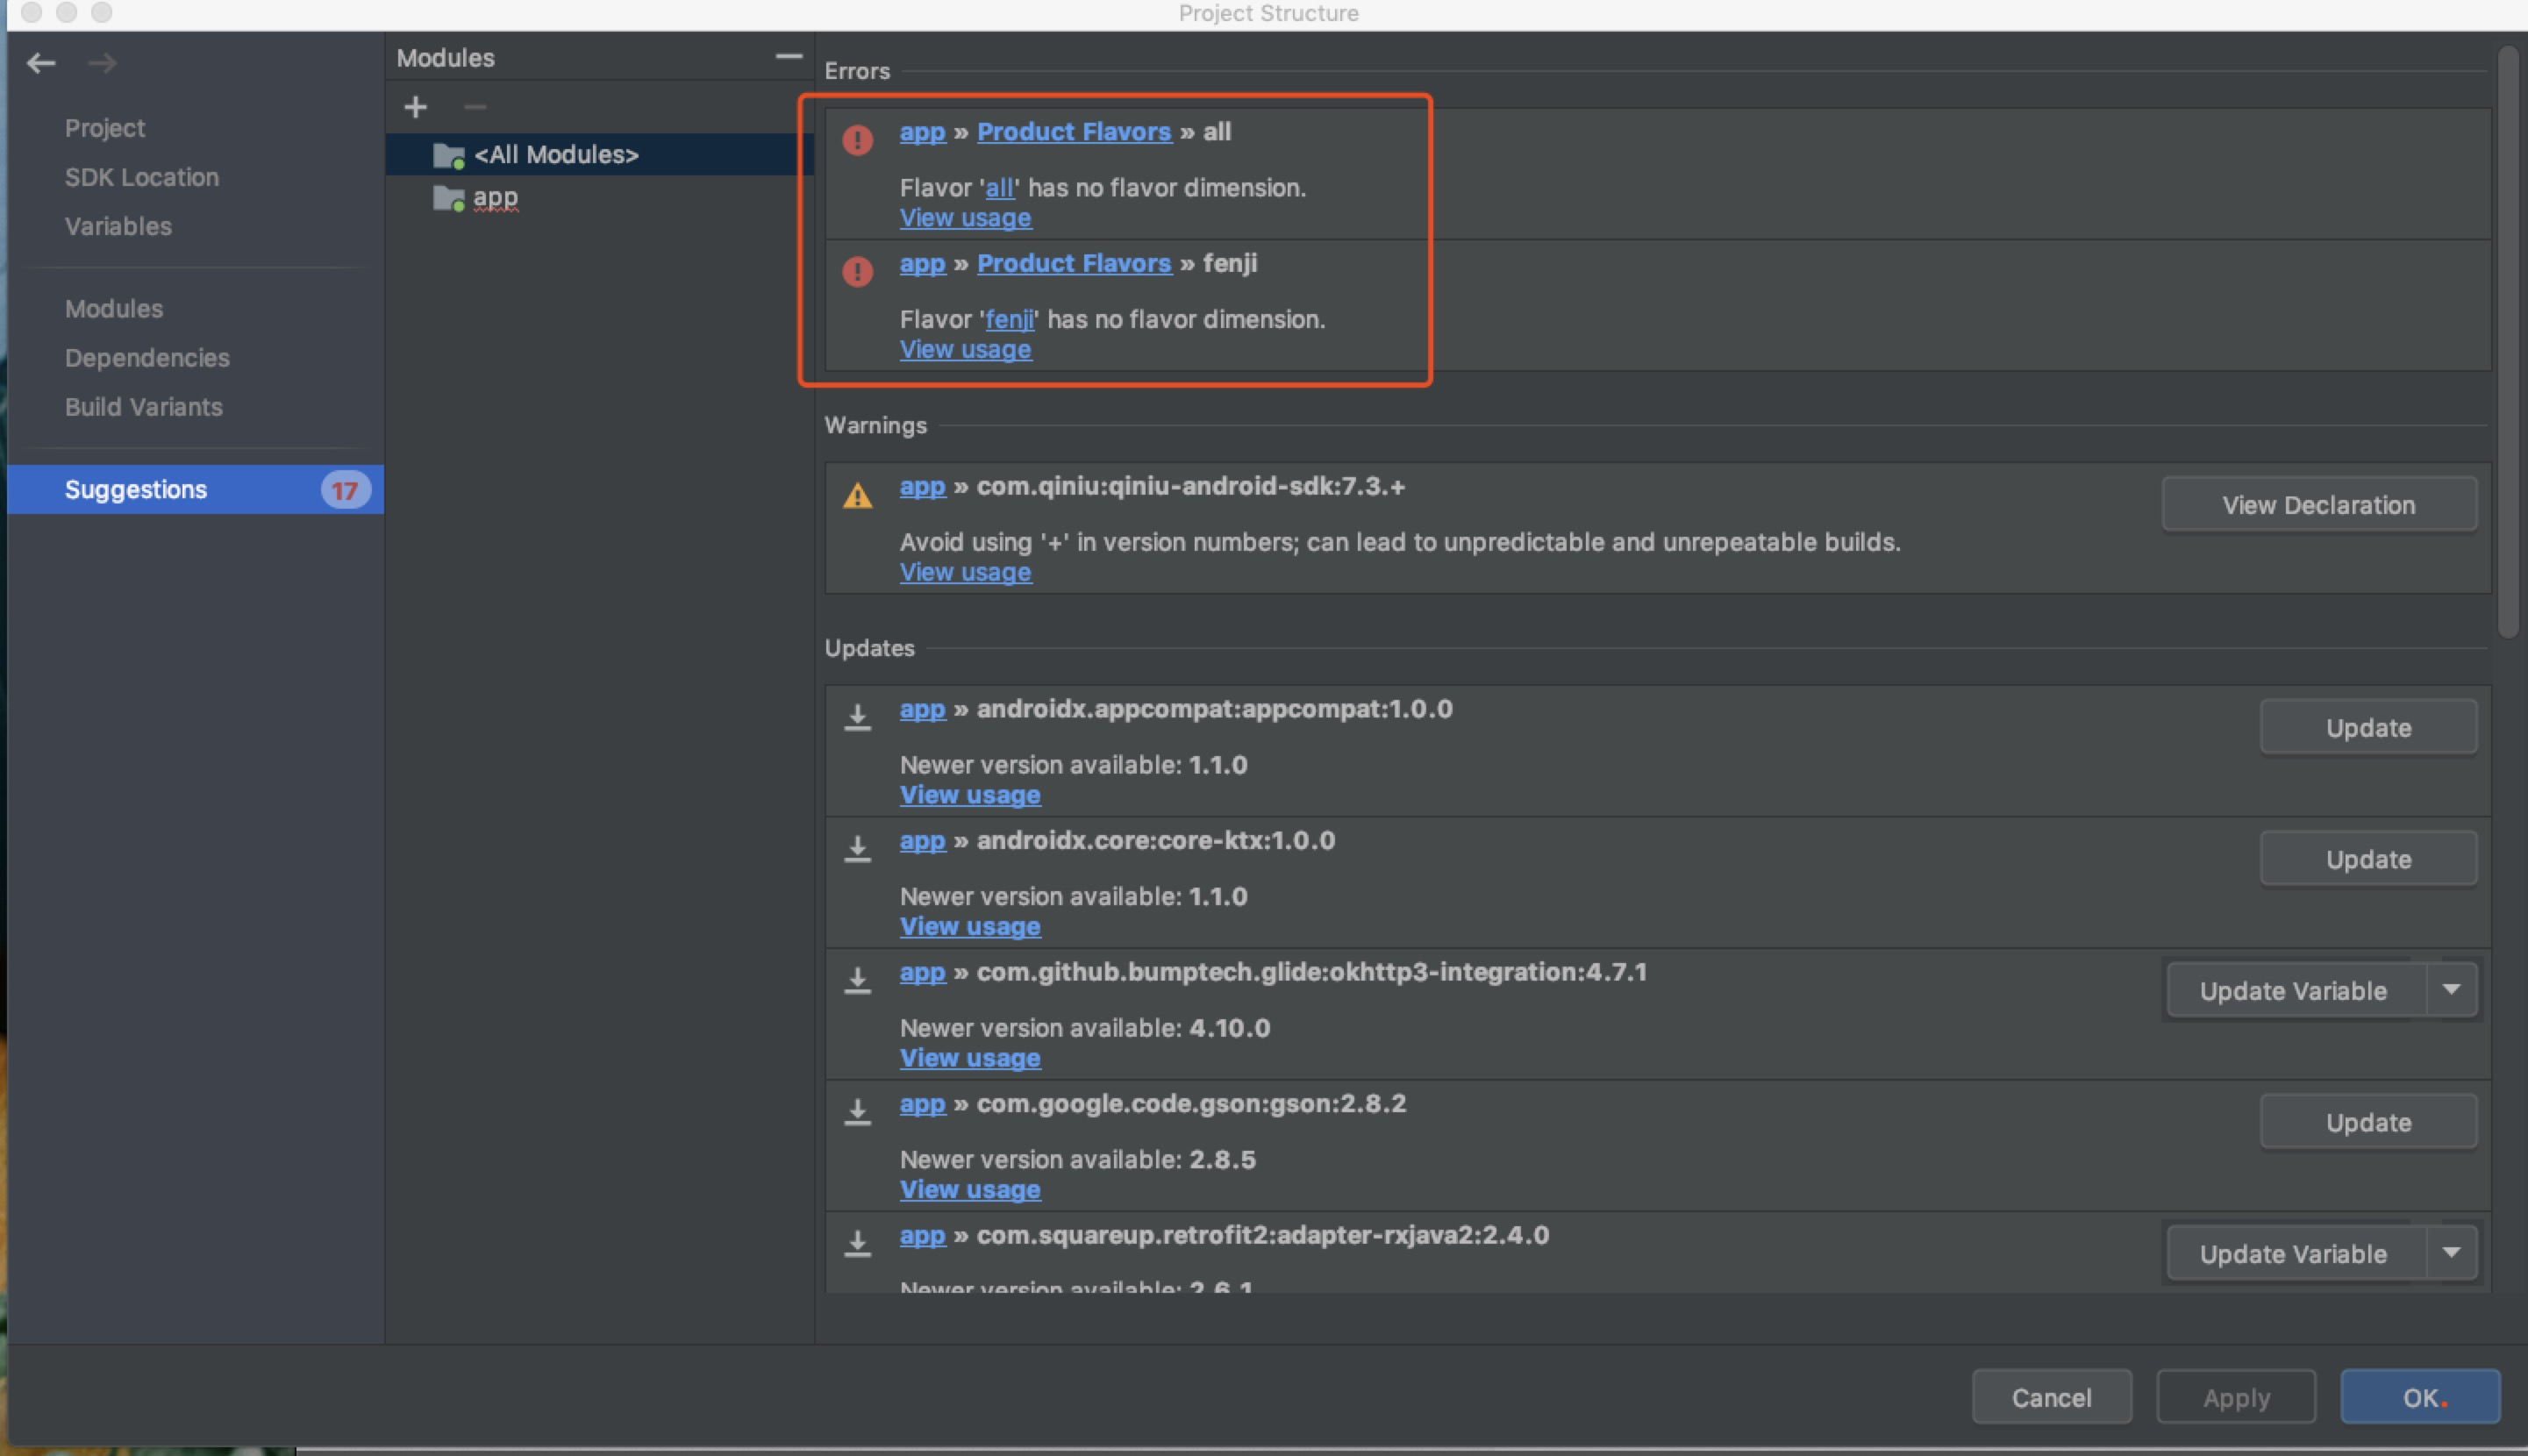2528x1456 pixels.
Task: Click the error icon beside flavor 'all'
Action: (x=857, y=141)
